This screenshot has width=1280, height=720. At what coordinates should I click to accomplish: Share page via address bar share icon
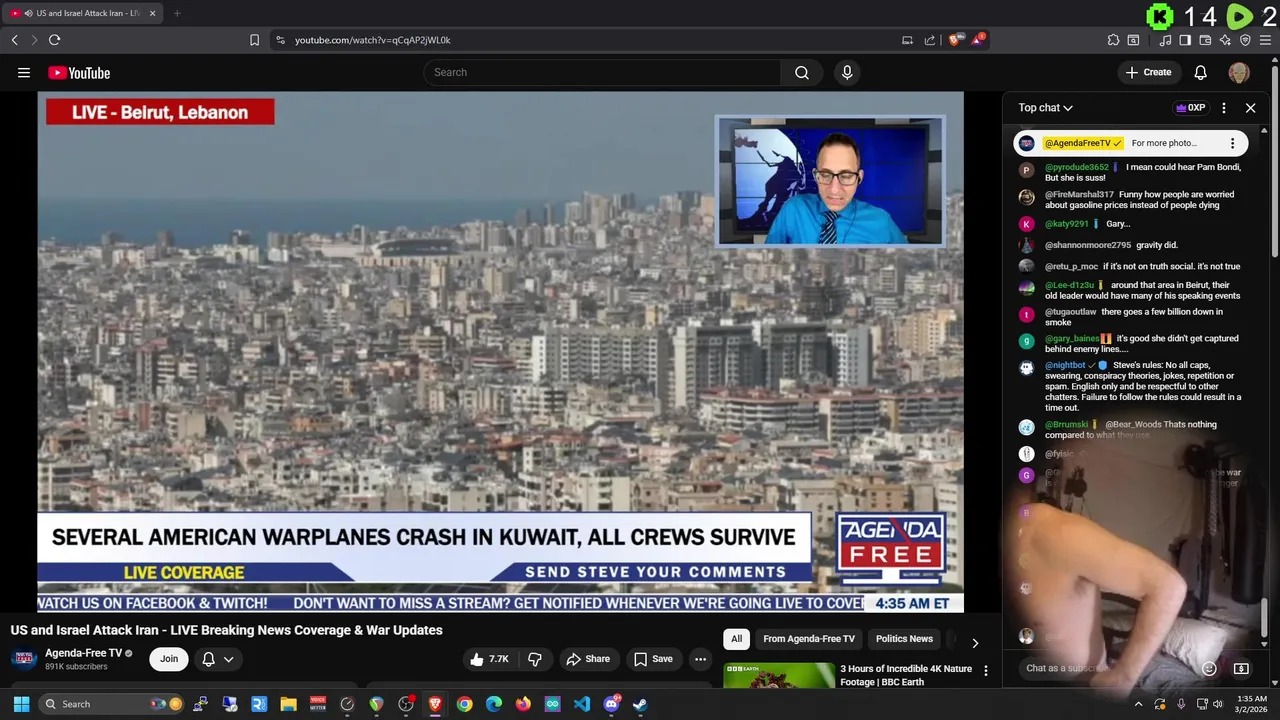930,40
